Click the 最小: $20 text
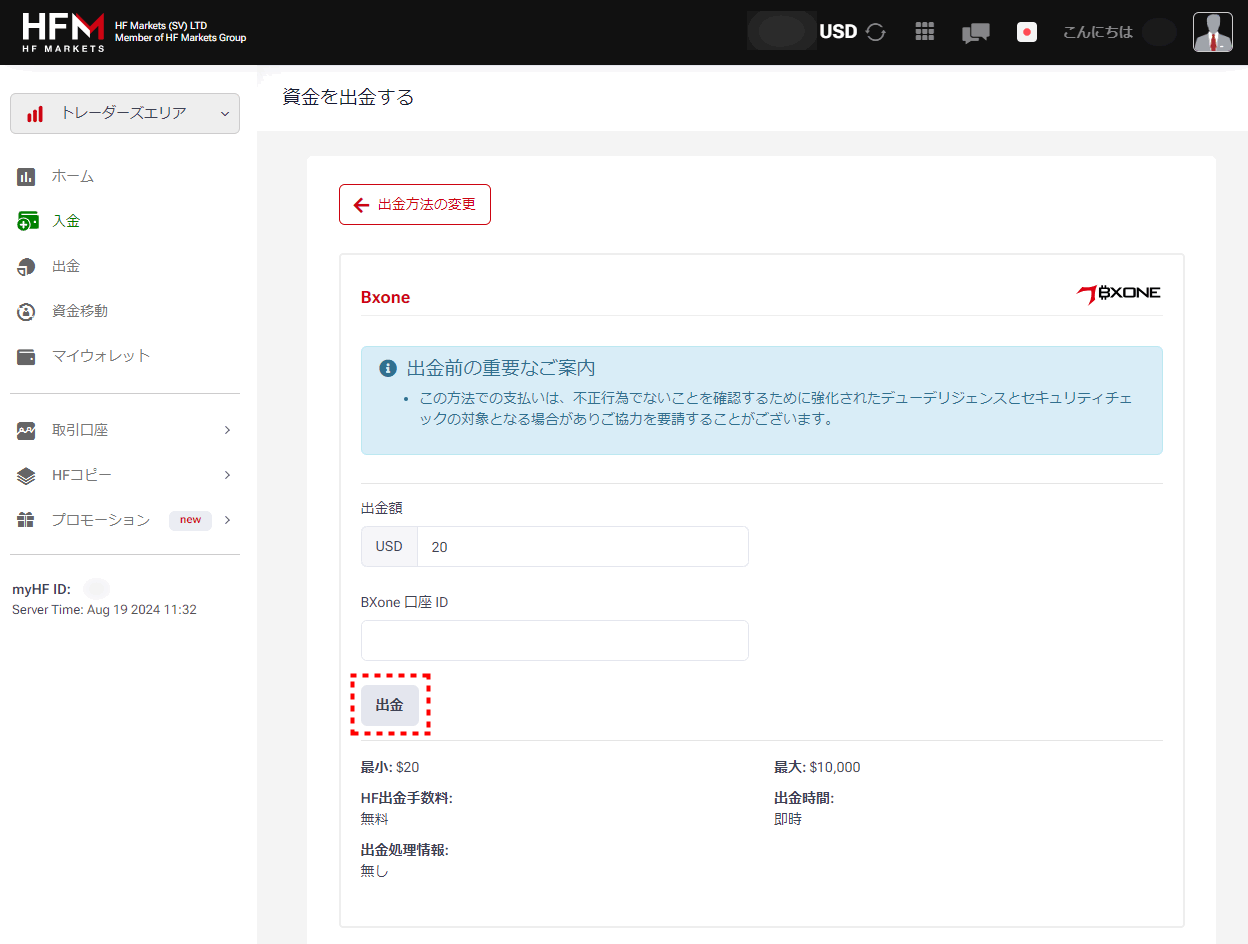The image size is (1248, 944). 390,767
